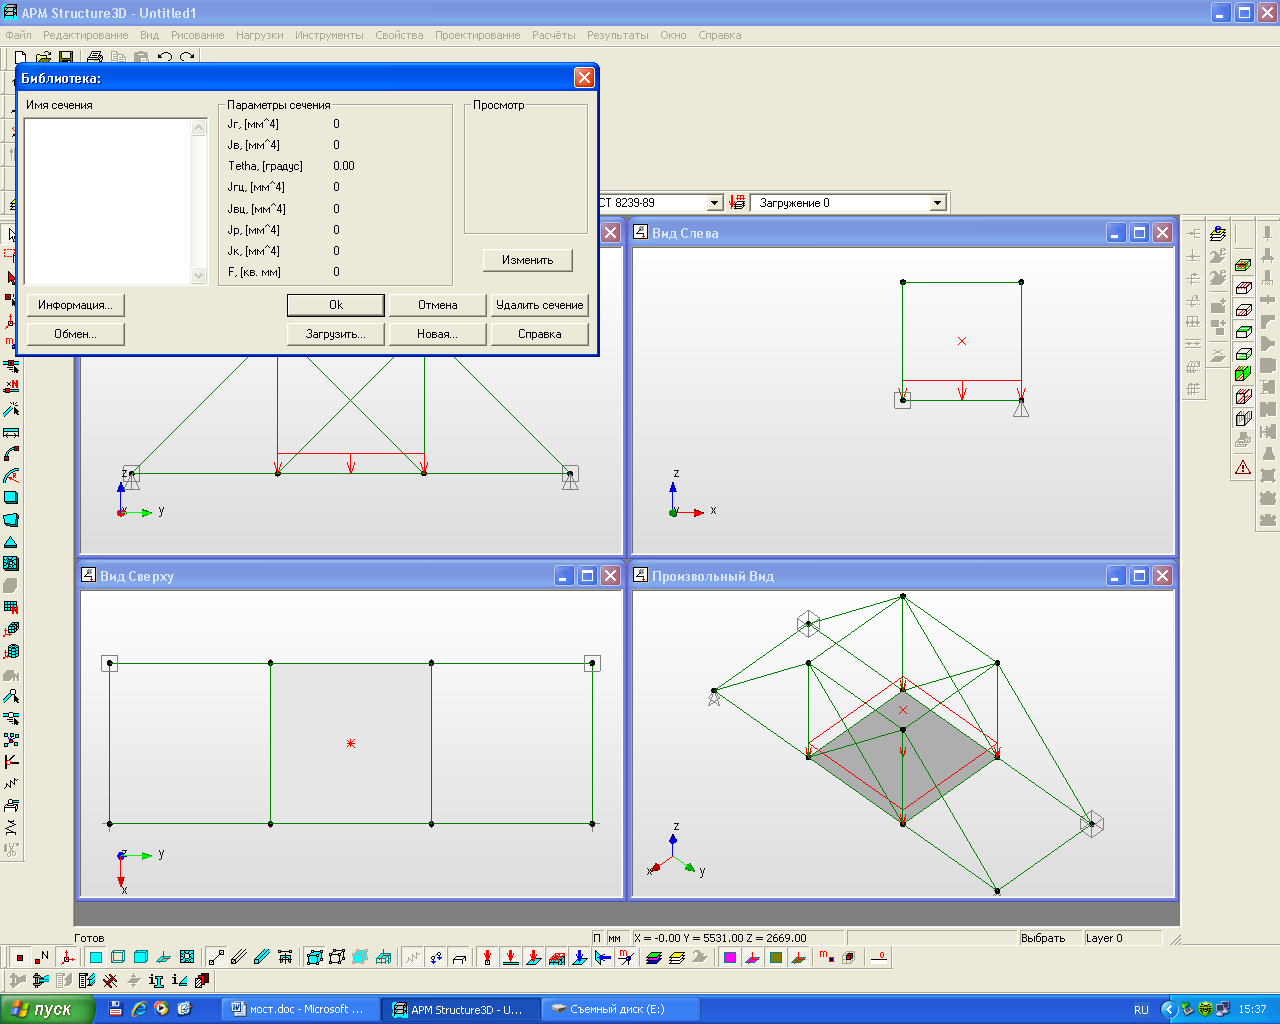
Task: Close the Библиотека dialog with the red X
Action: tap(585, 78)
